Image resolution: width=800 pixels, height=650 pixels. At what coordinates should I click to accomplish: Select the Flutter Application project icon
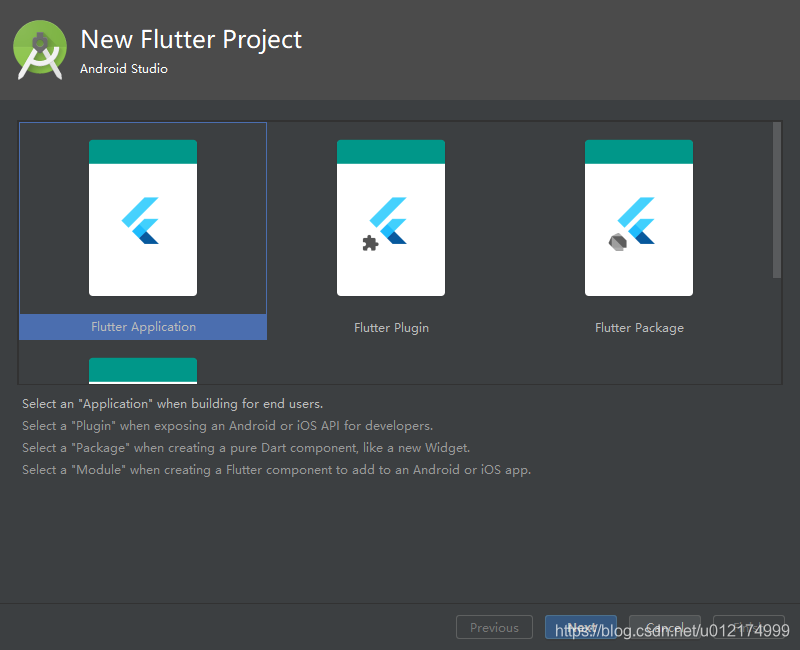click(x=143, y=218)
